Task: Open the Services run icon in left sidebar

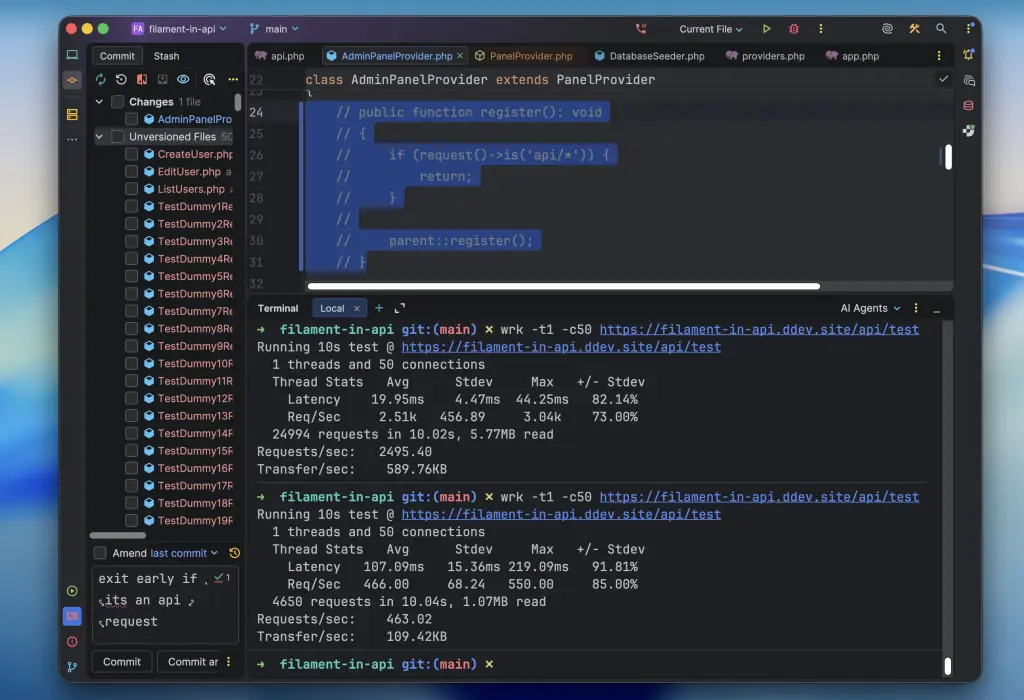Action: pyautogui.click(x=72, y=591)
